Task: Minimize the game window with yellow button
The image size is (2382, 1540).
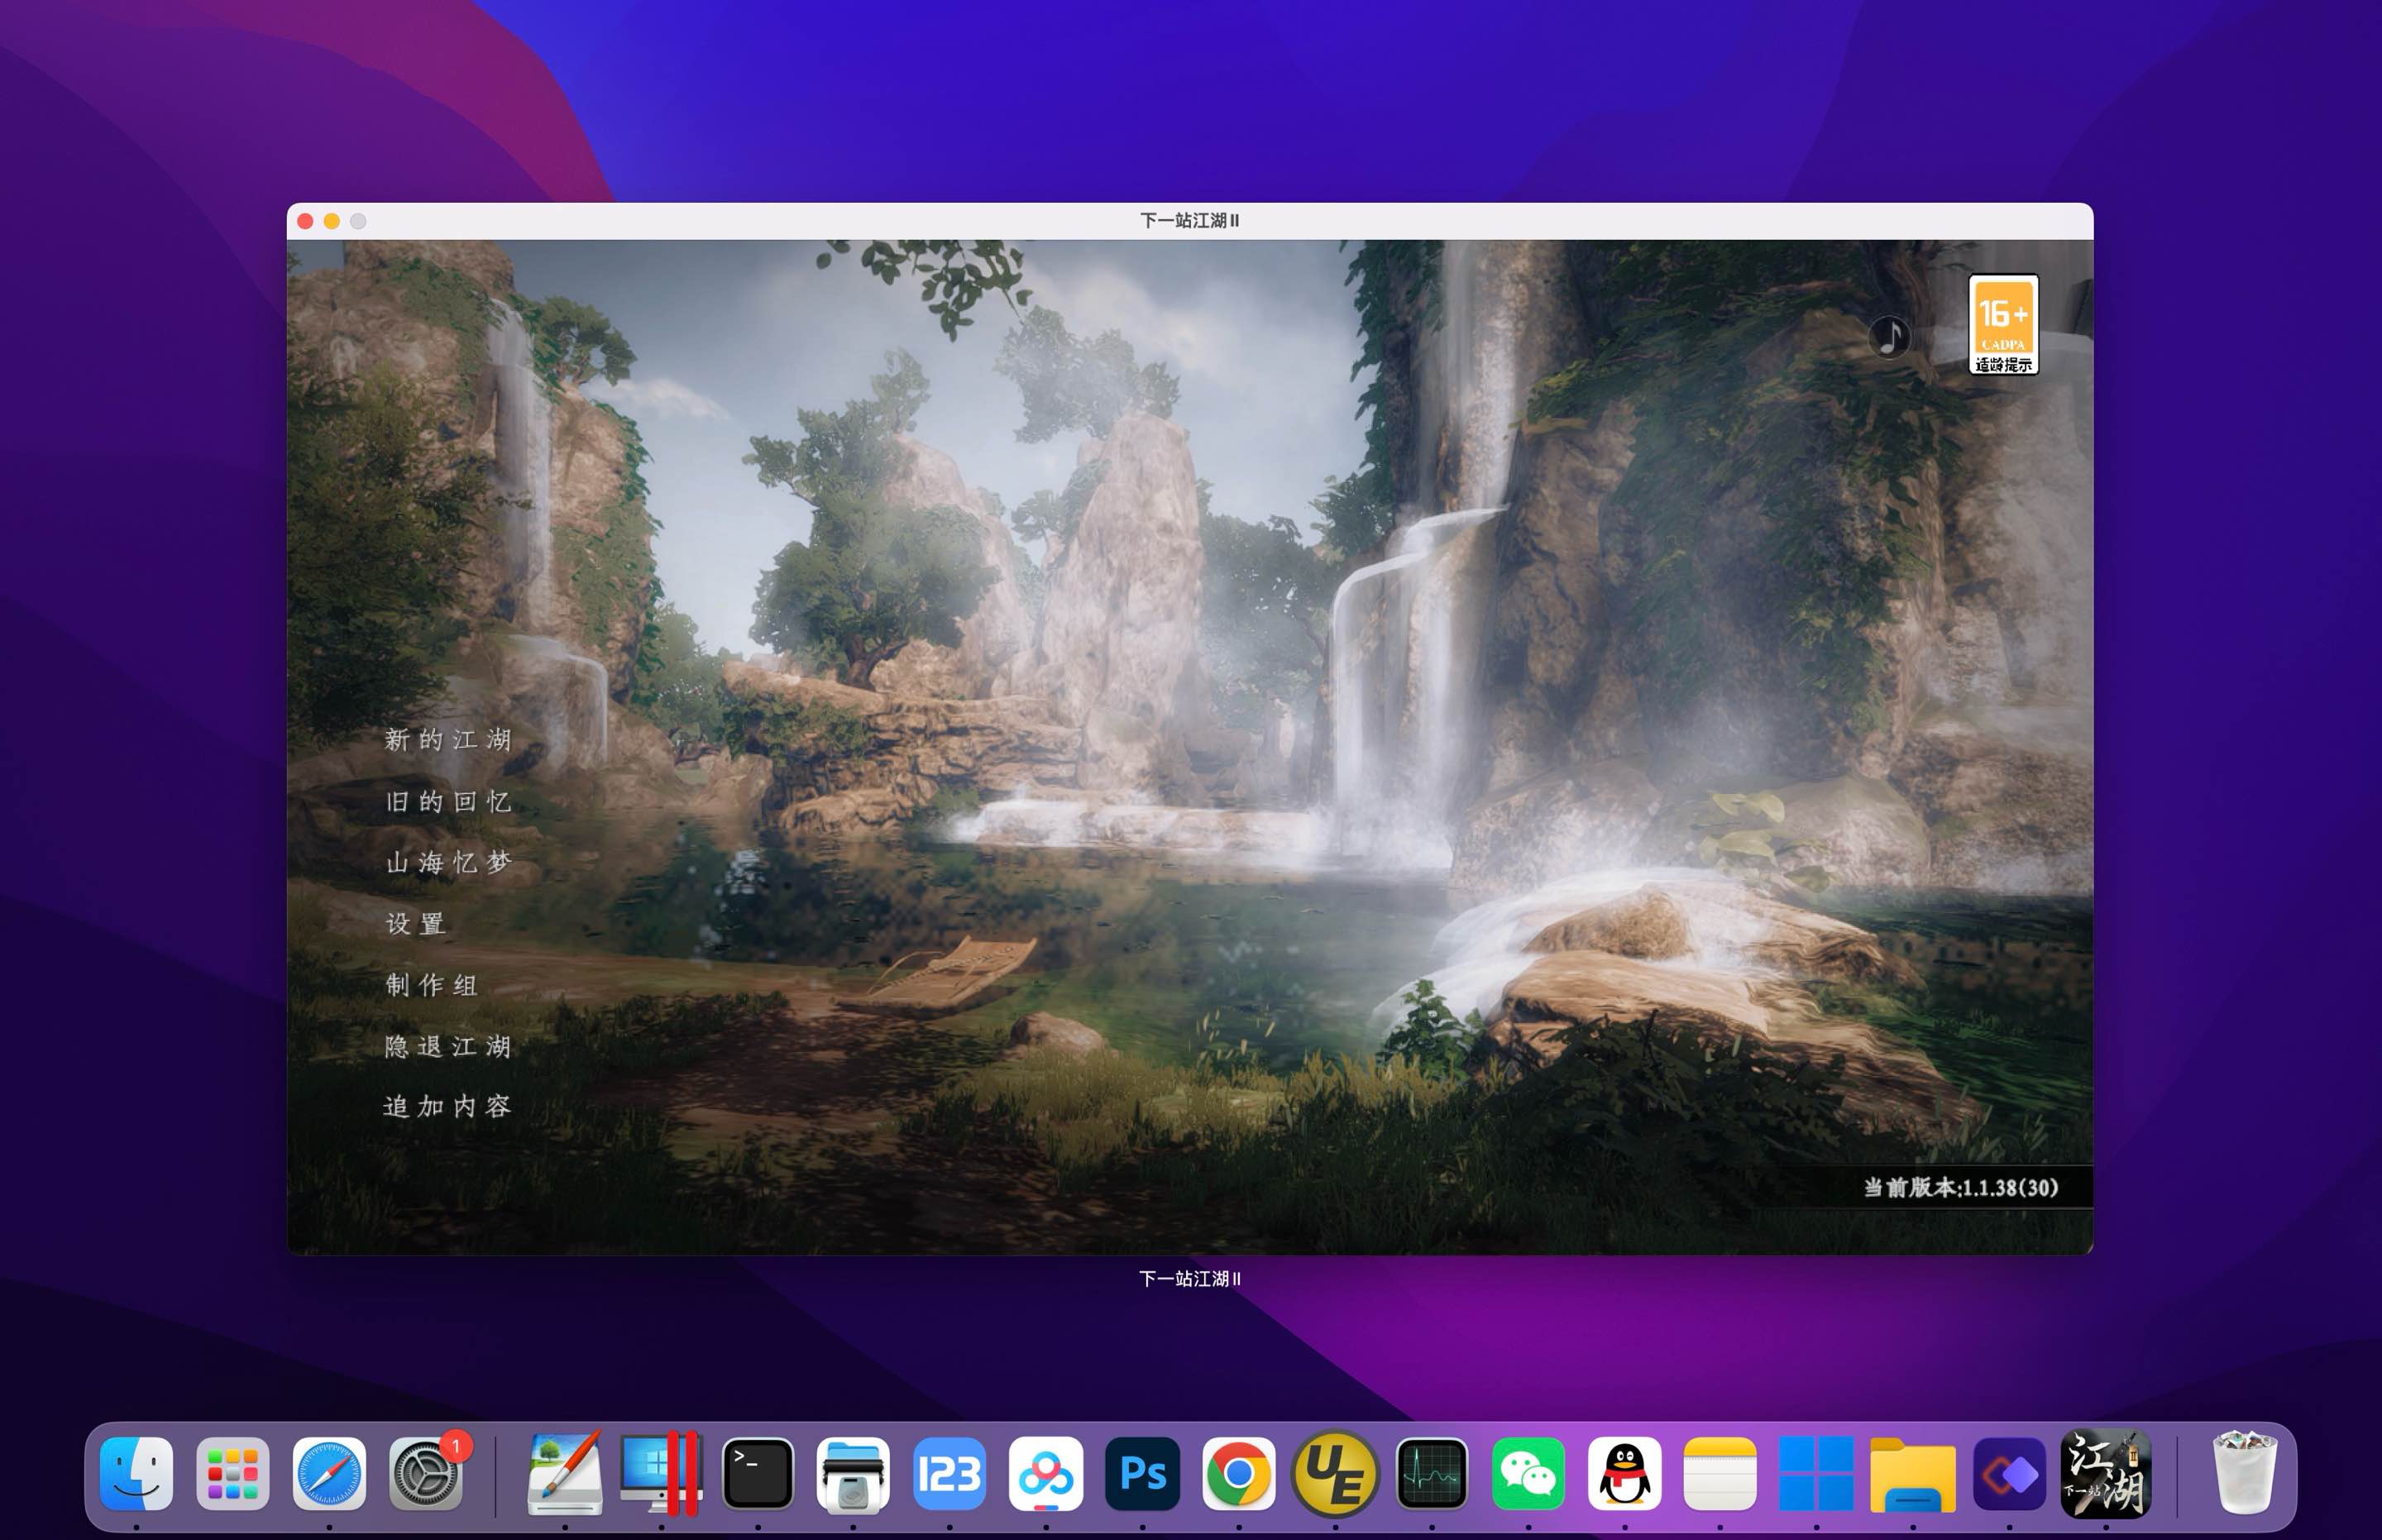Action: click(332, 221)
